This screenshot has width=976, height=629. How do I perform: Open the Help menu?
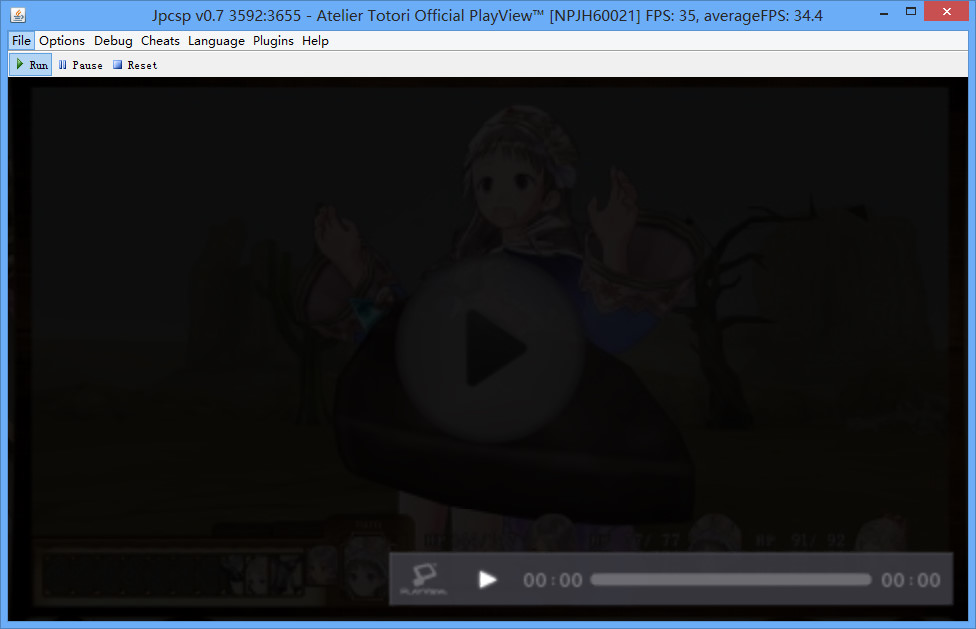click(315, 40)
